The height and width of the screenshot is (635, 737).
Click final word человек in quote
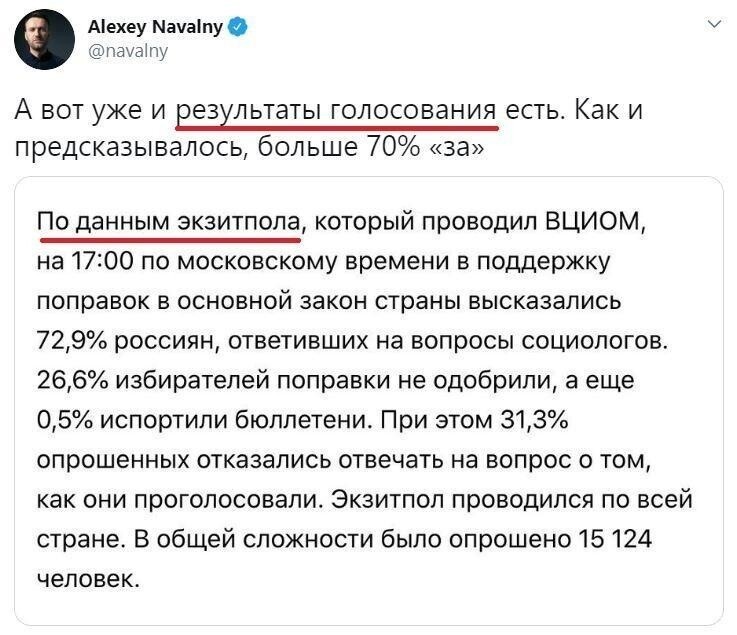(88, 579)
